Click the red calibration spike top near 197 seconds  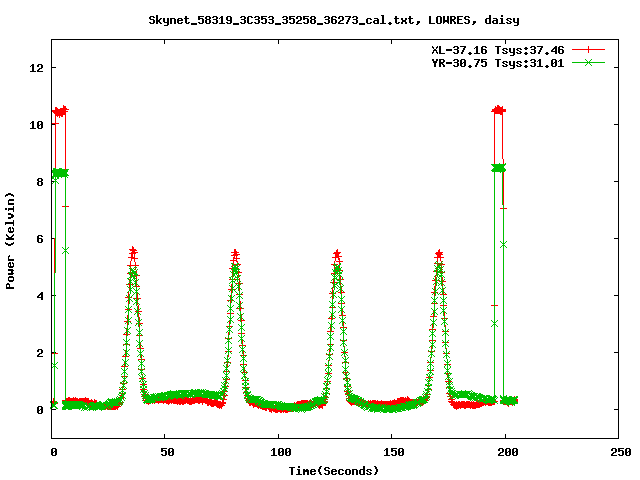(x=498, y=110)
